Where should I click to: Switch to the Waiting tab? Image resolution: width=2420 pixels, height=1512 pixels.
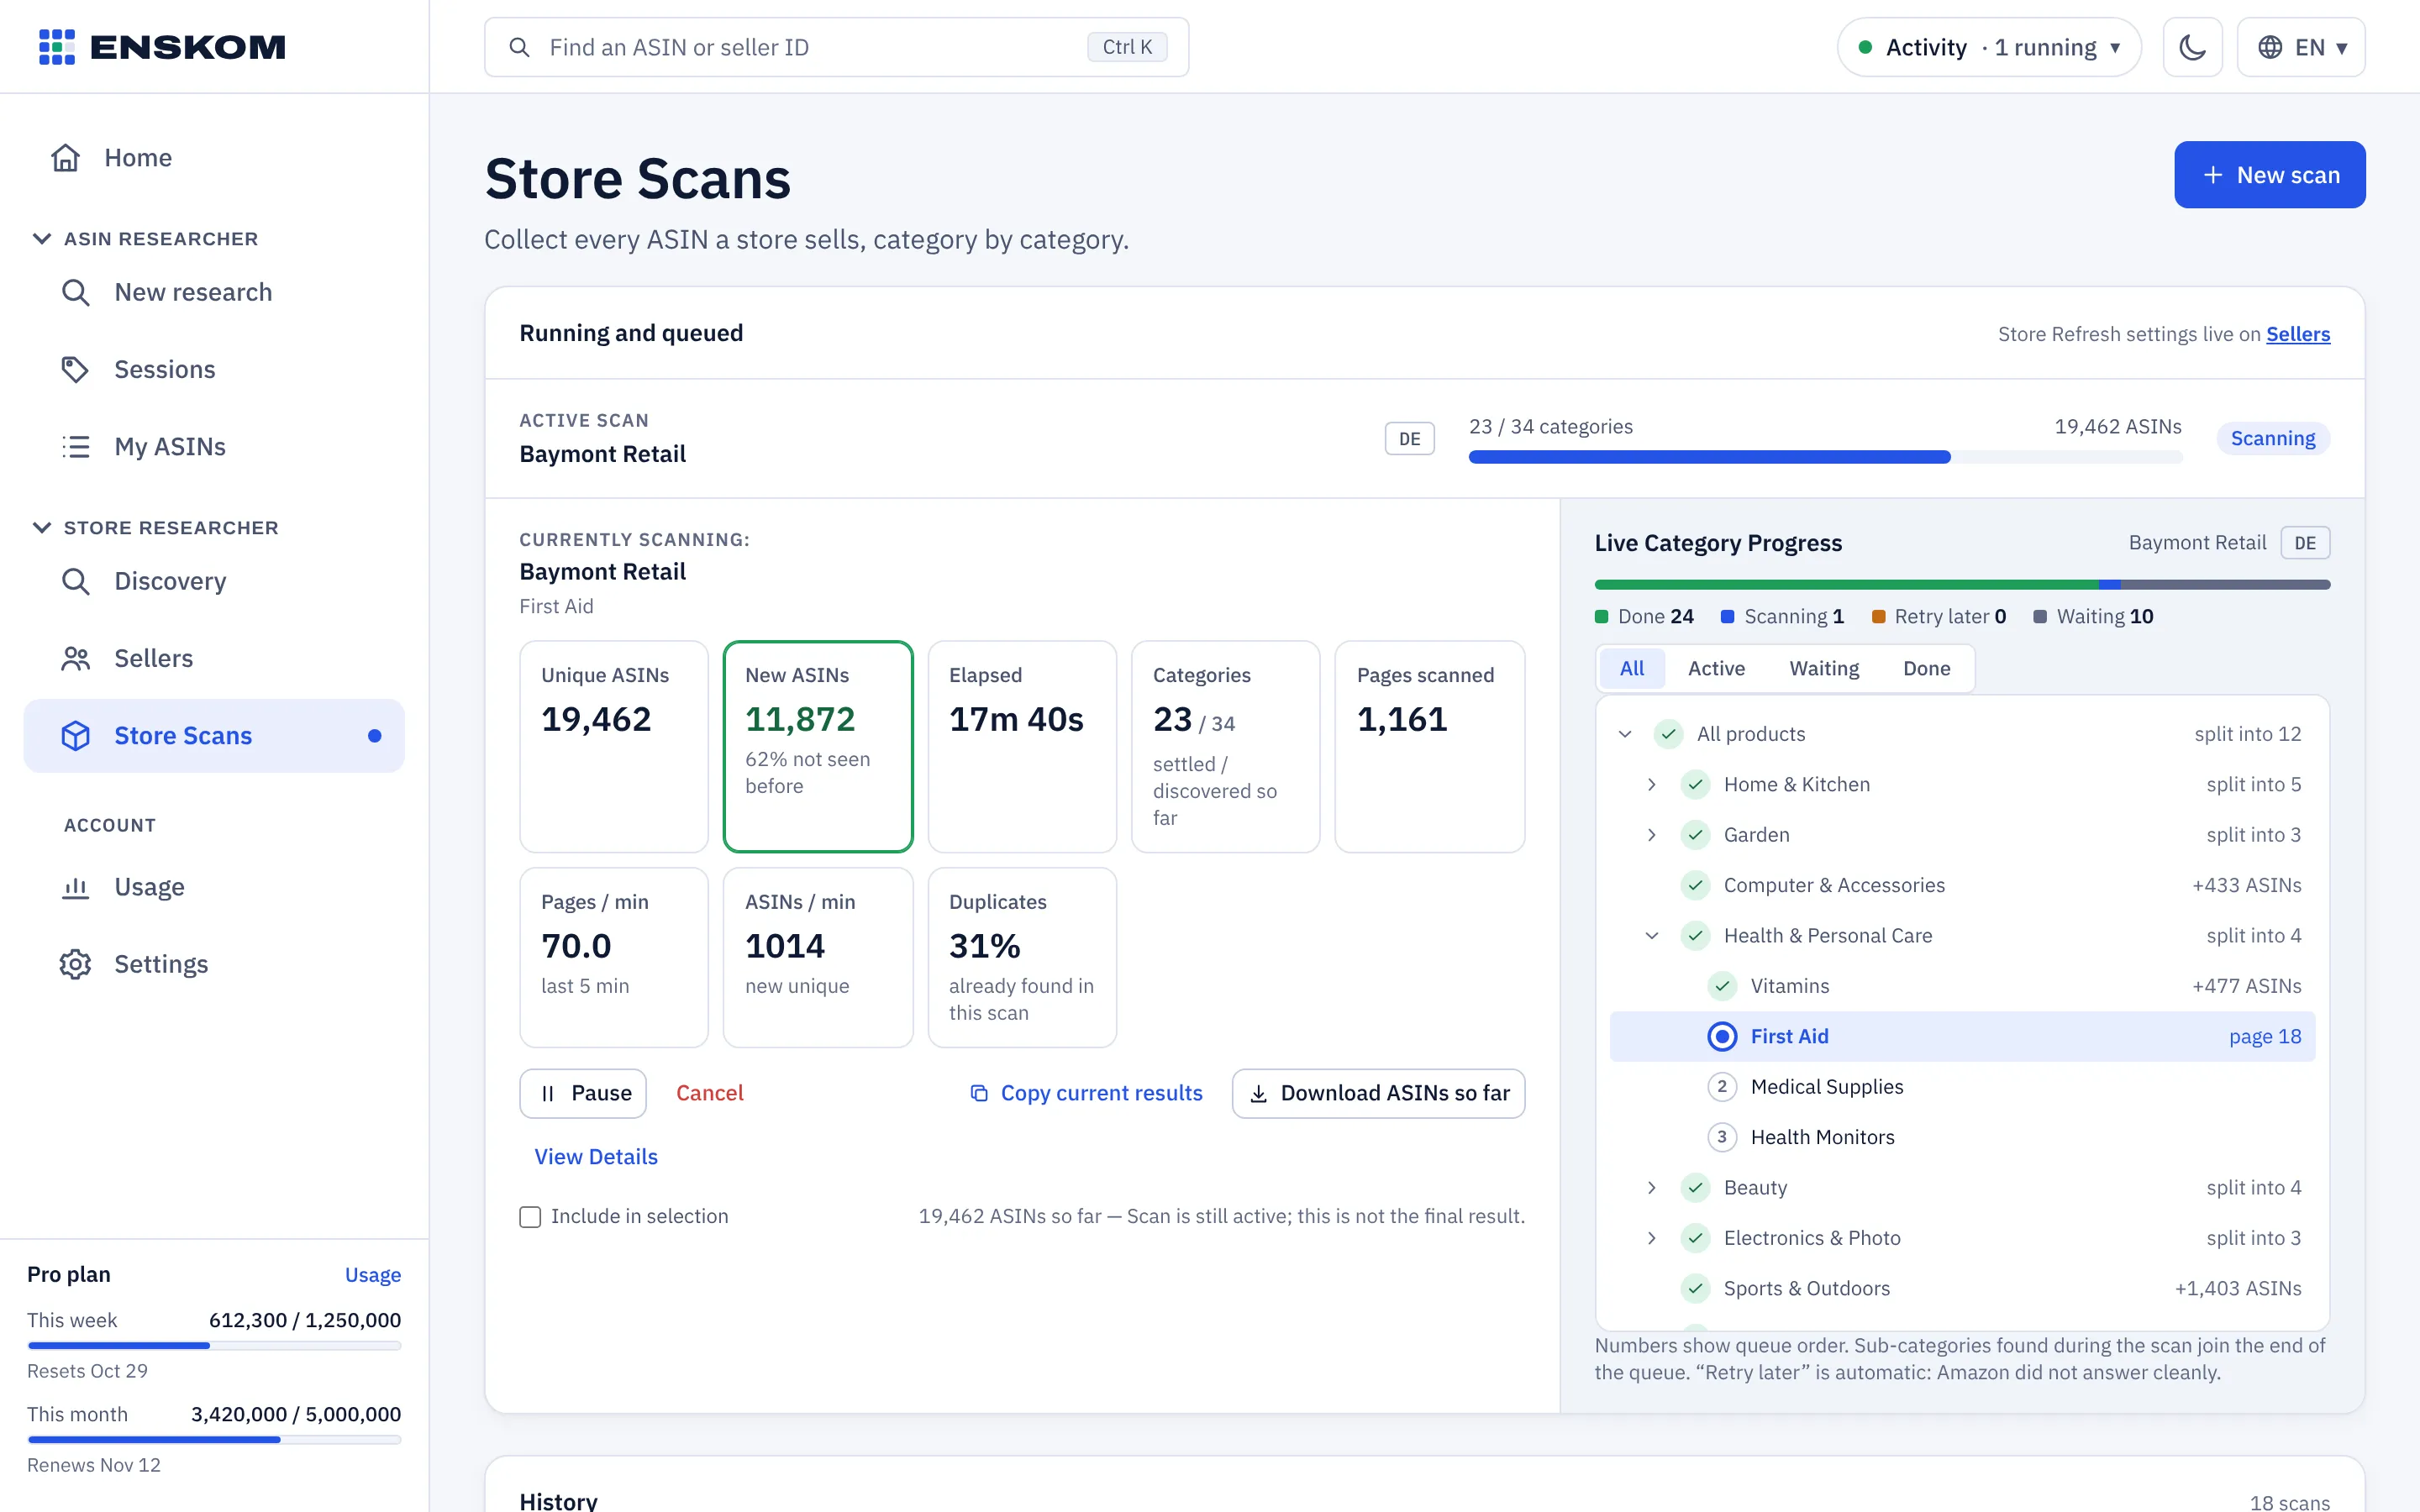tap(1824, 668)
